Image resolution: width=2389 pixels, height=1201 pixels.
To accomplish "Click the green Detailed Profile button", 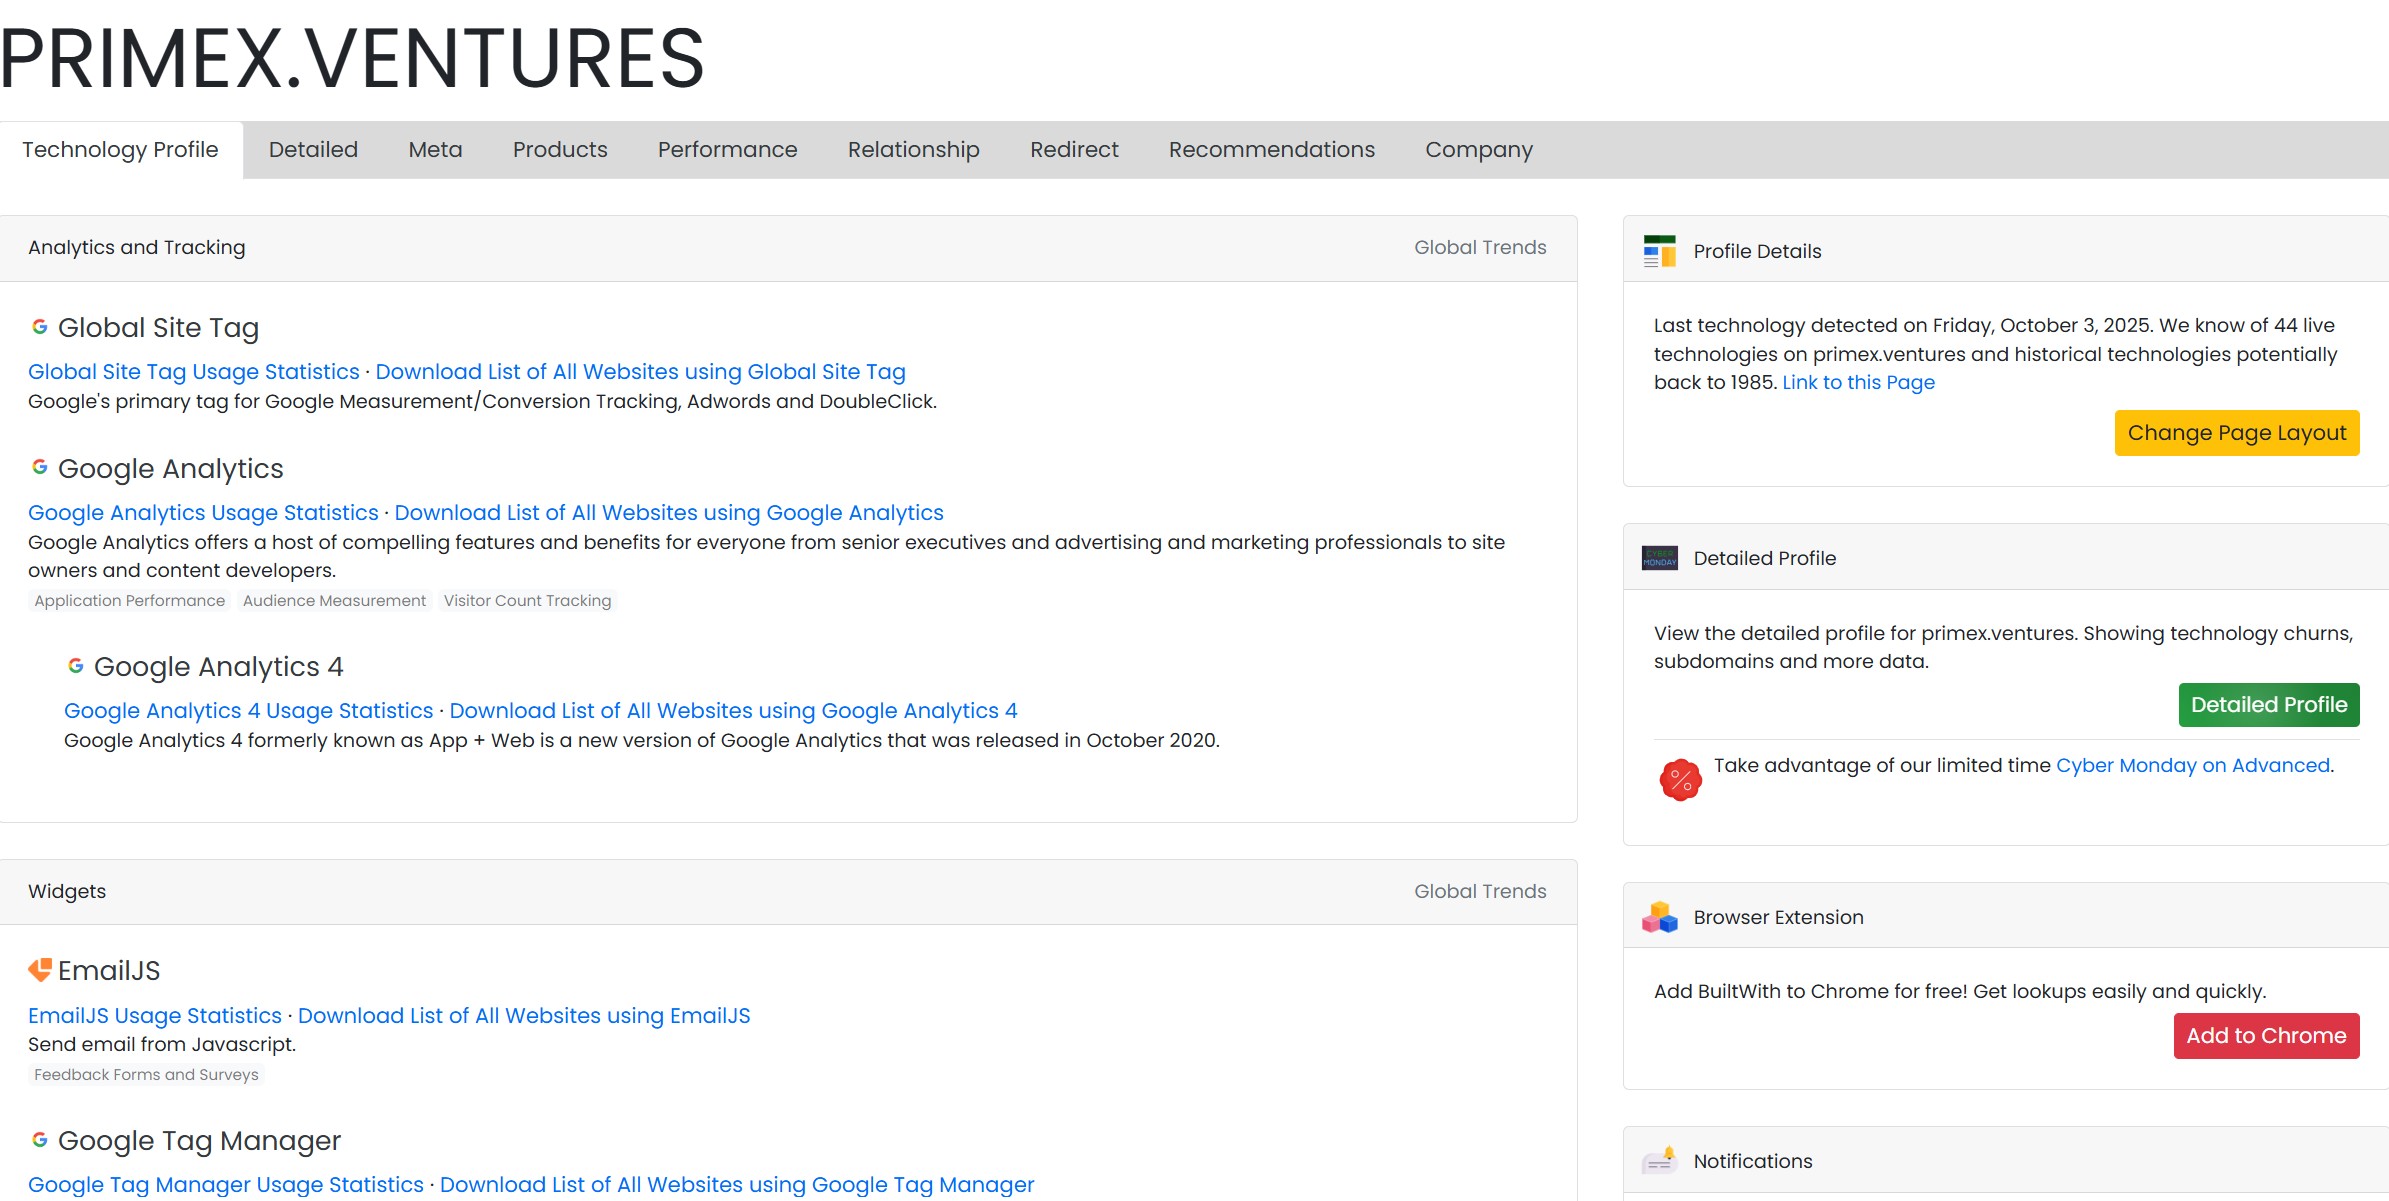I will point(2269,704).
